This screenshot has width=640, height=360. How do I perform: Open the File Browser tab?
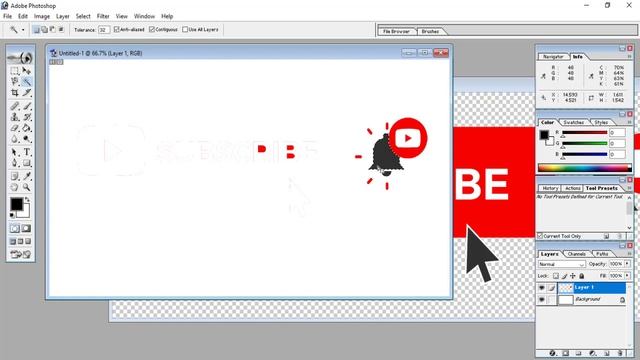[396, 31]
